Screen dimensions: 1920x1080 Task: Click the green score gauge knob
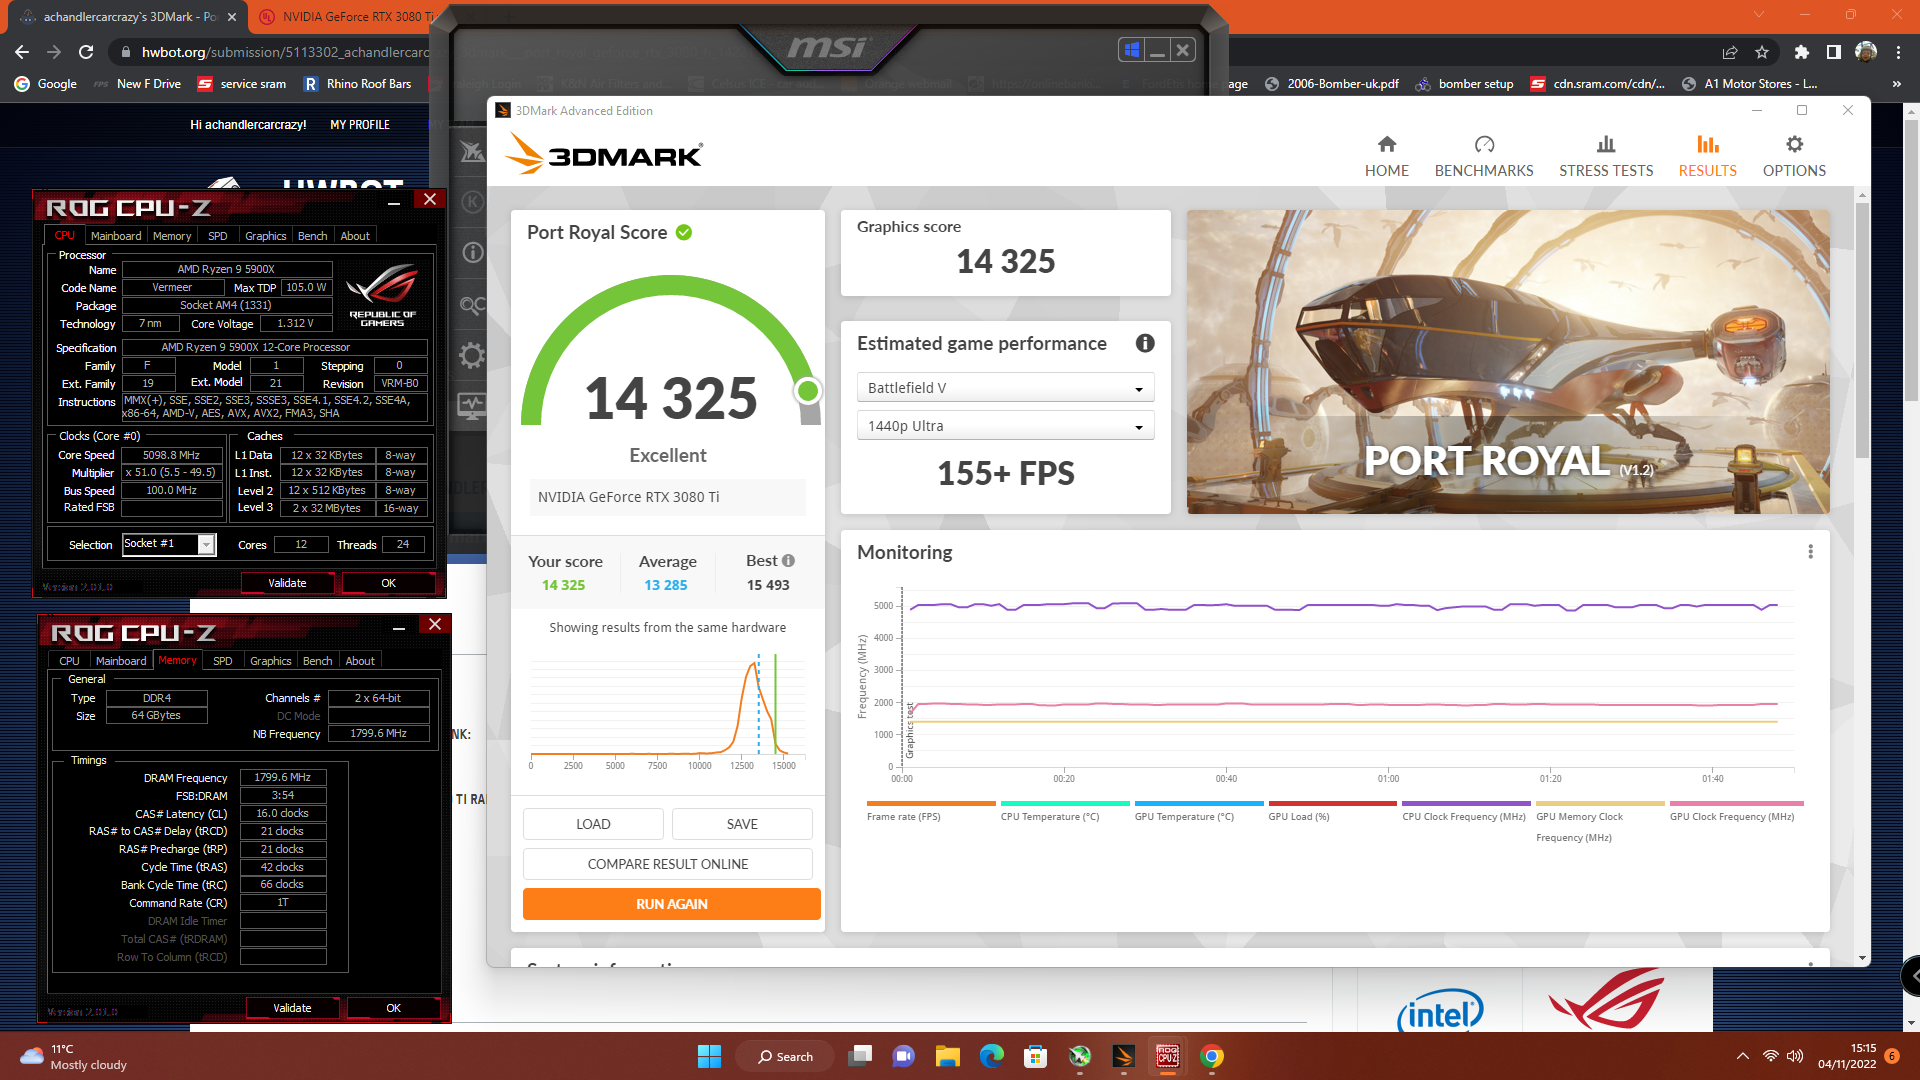(808, 391)
